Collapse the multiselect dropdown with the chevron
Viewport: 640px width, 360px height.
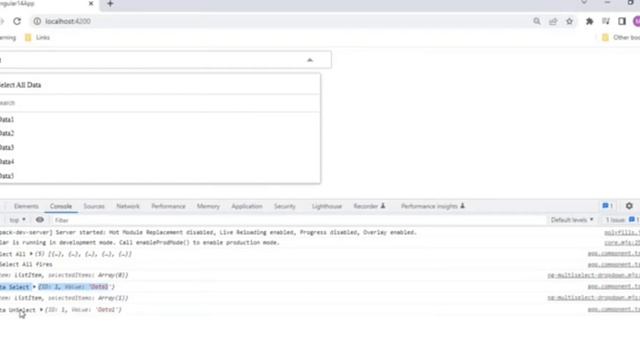pyautogui.click(x=310, y=60)
